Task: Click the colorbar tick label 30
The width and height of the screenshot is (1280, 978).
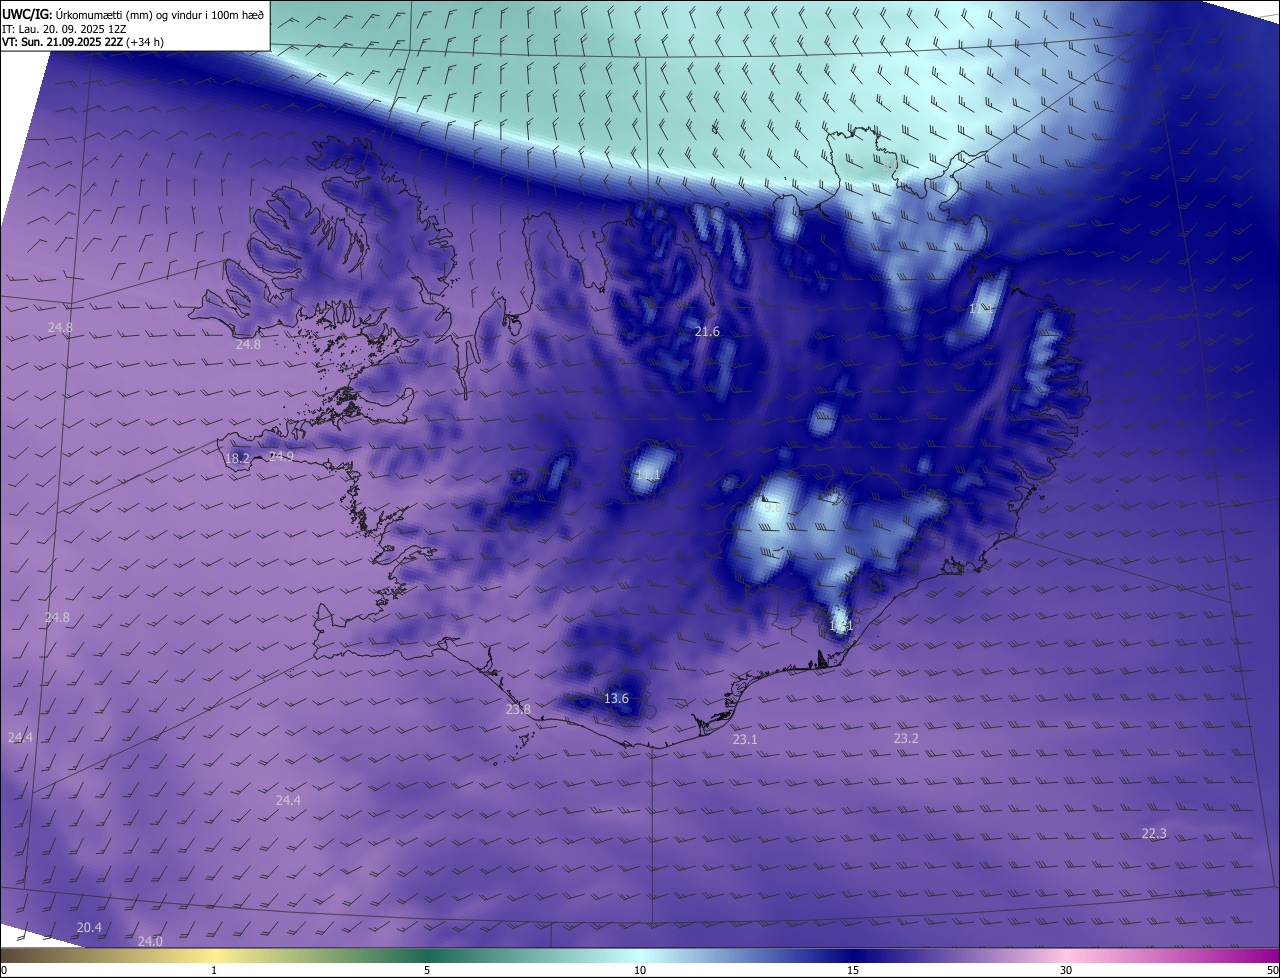Action: pyautogui.click(x=1066, y=970)
